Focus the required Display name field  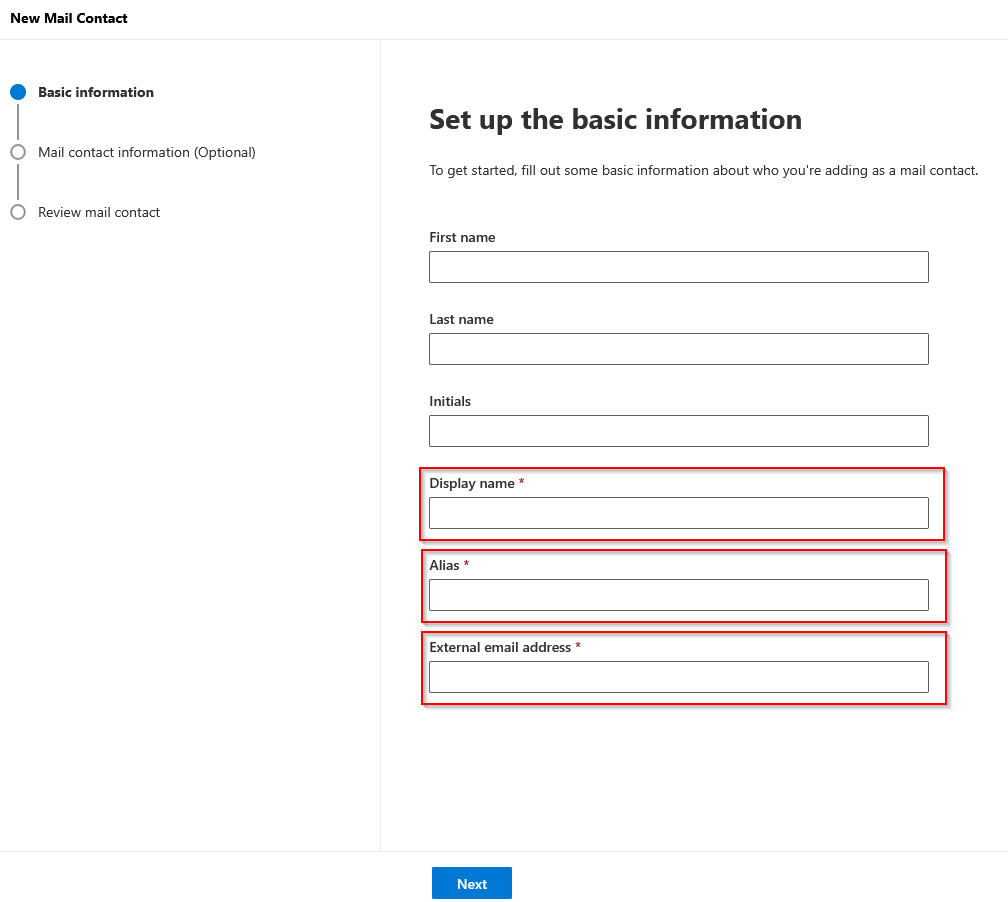[x=678, y=513]
